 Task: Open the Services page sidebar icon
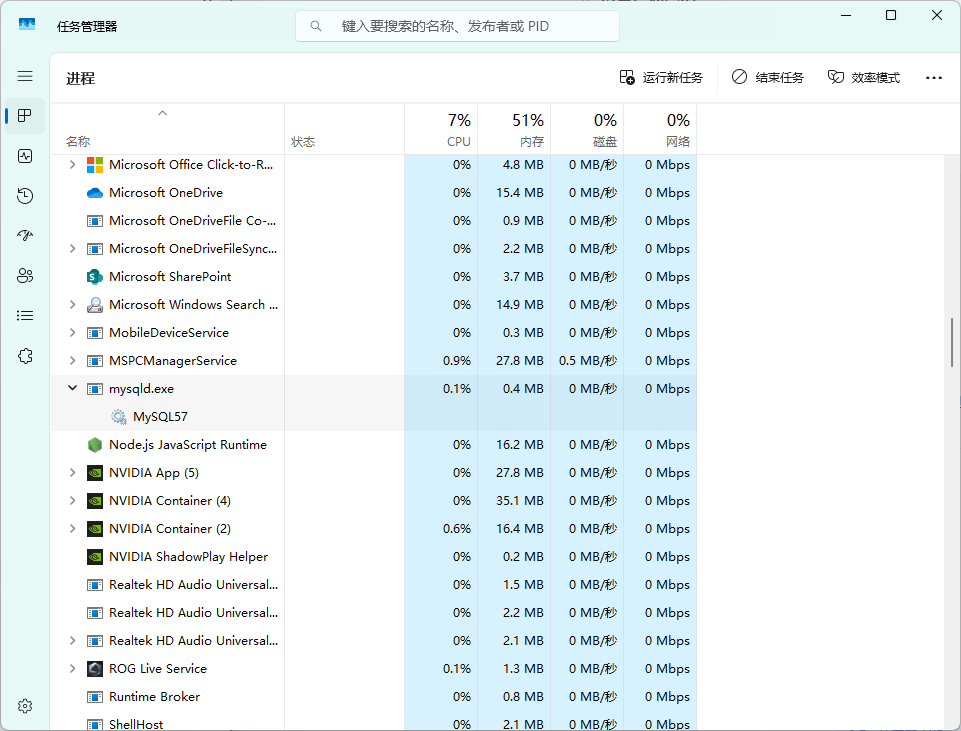click(x=25, y=355)
